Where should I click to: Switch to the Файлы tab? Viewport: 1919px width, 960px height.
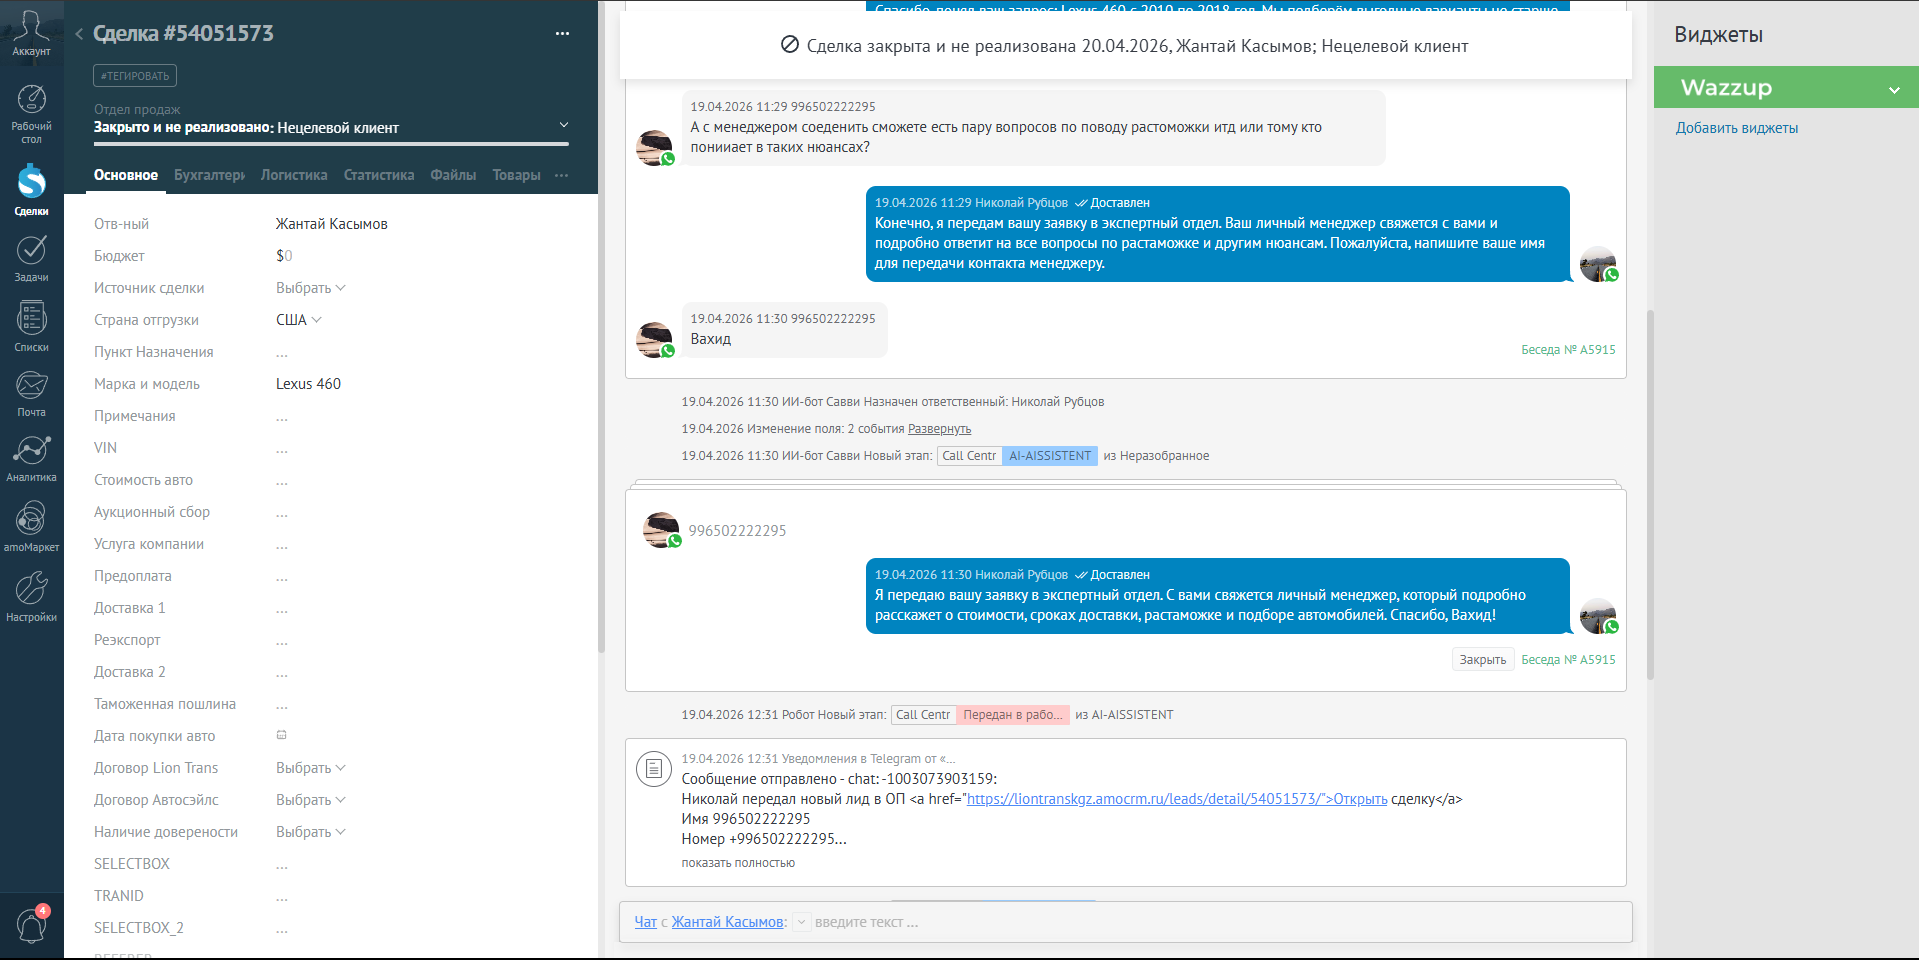453,175
